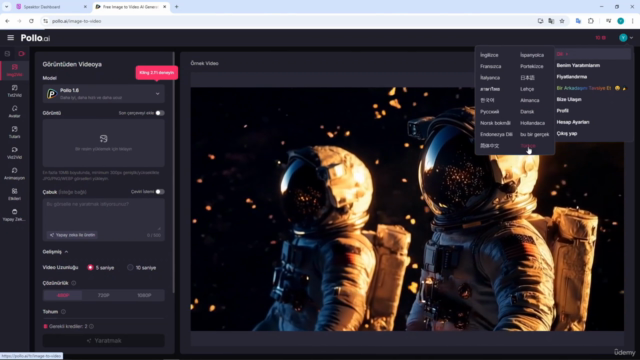
Task: Select İngilizce language
Action: click(489, 55)
